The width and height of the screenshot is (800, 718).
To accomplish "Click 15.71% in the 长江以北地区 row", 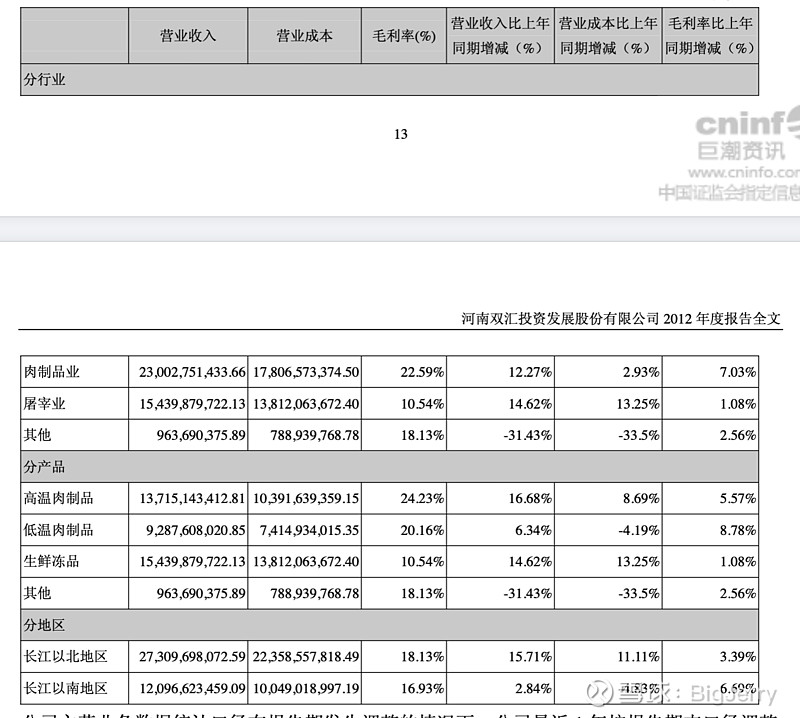I will 530,656.
